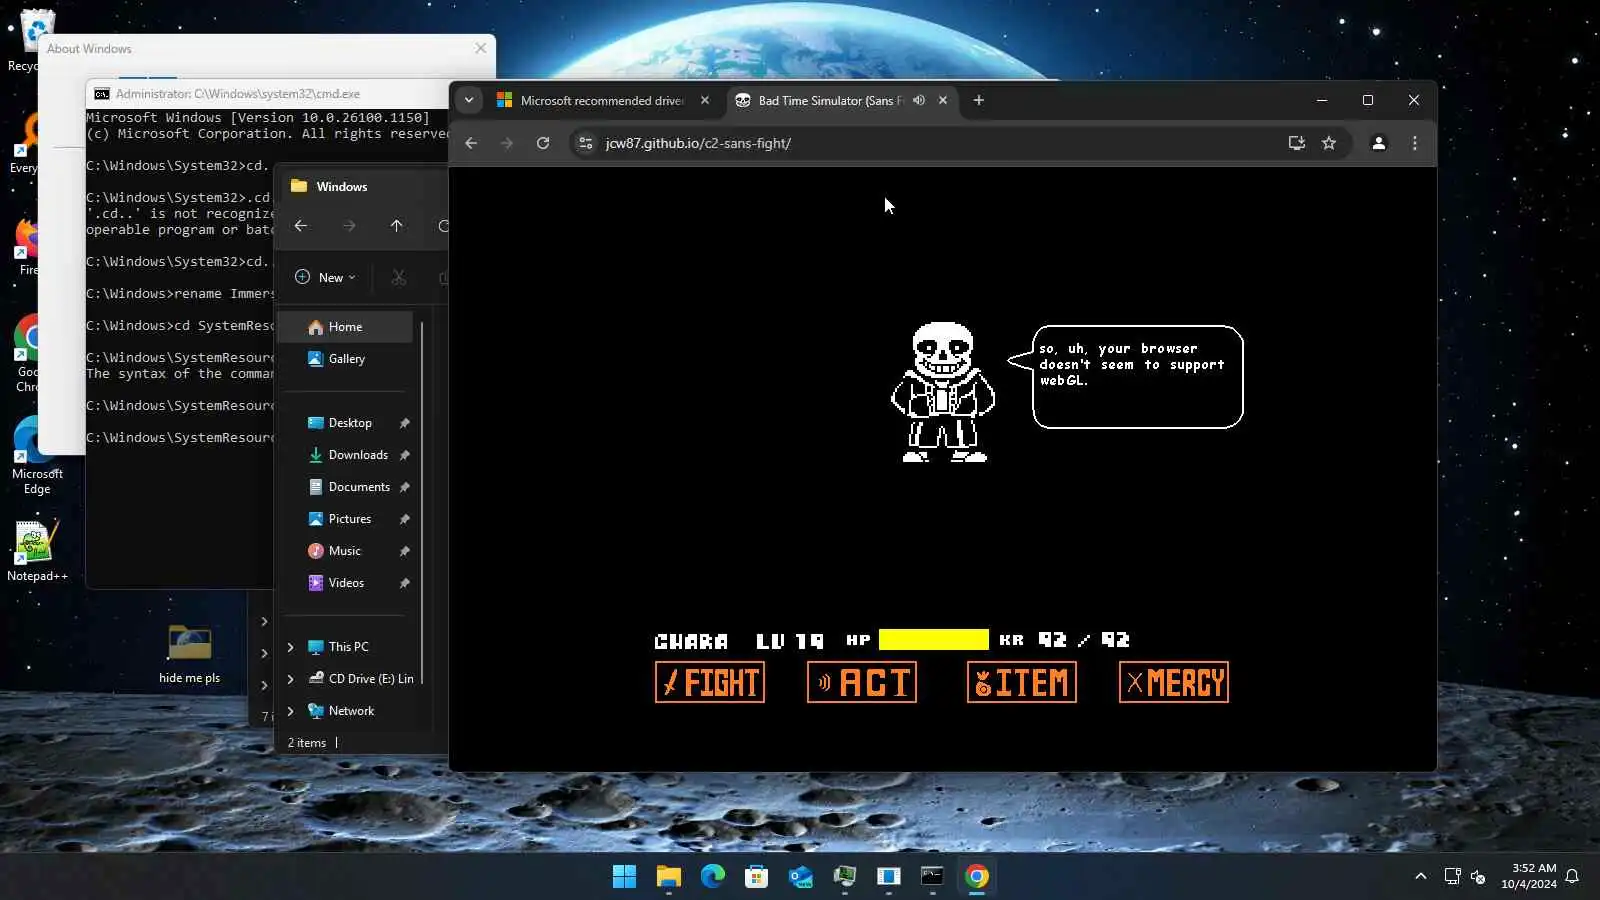Unpin Downloads using its pin icon

[x=405, y=455]
